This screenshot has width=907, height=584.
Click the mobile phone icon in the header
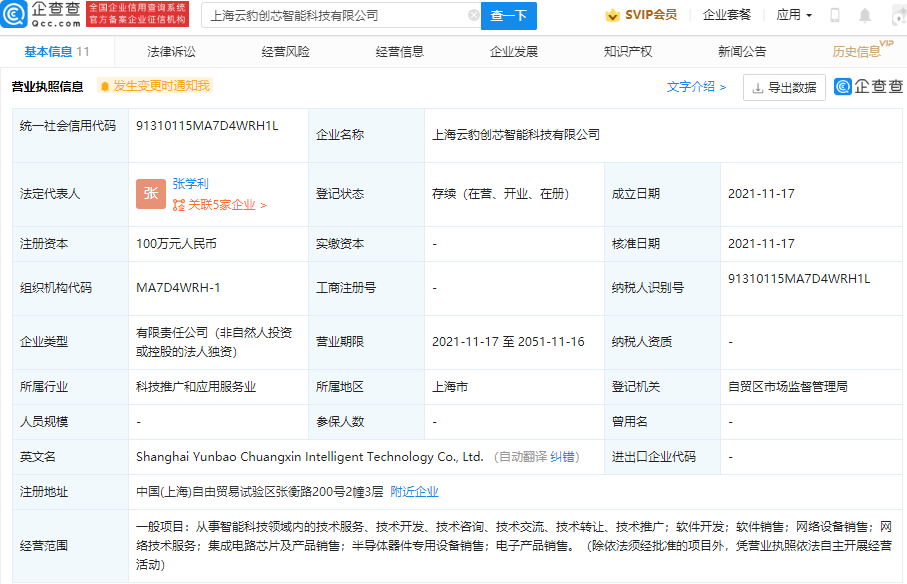(x=835, y=15)
